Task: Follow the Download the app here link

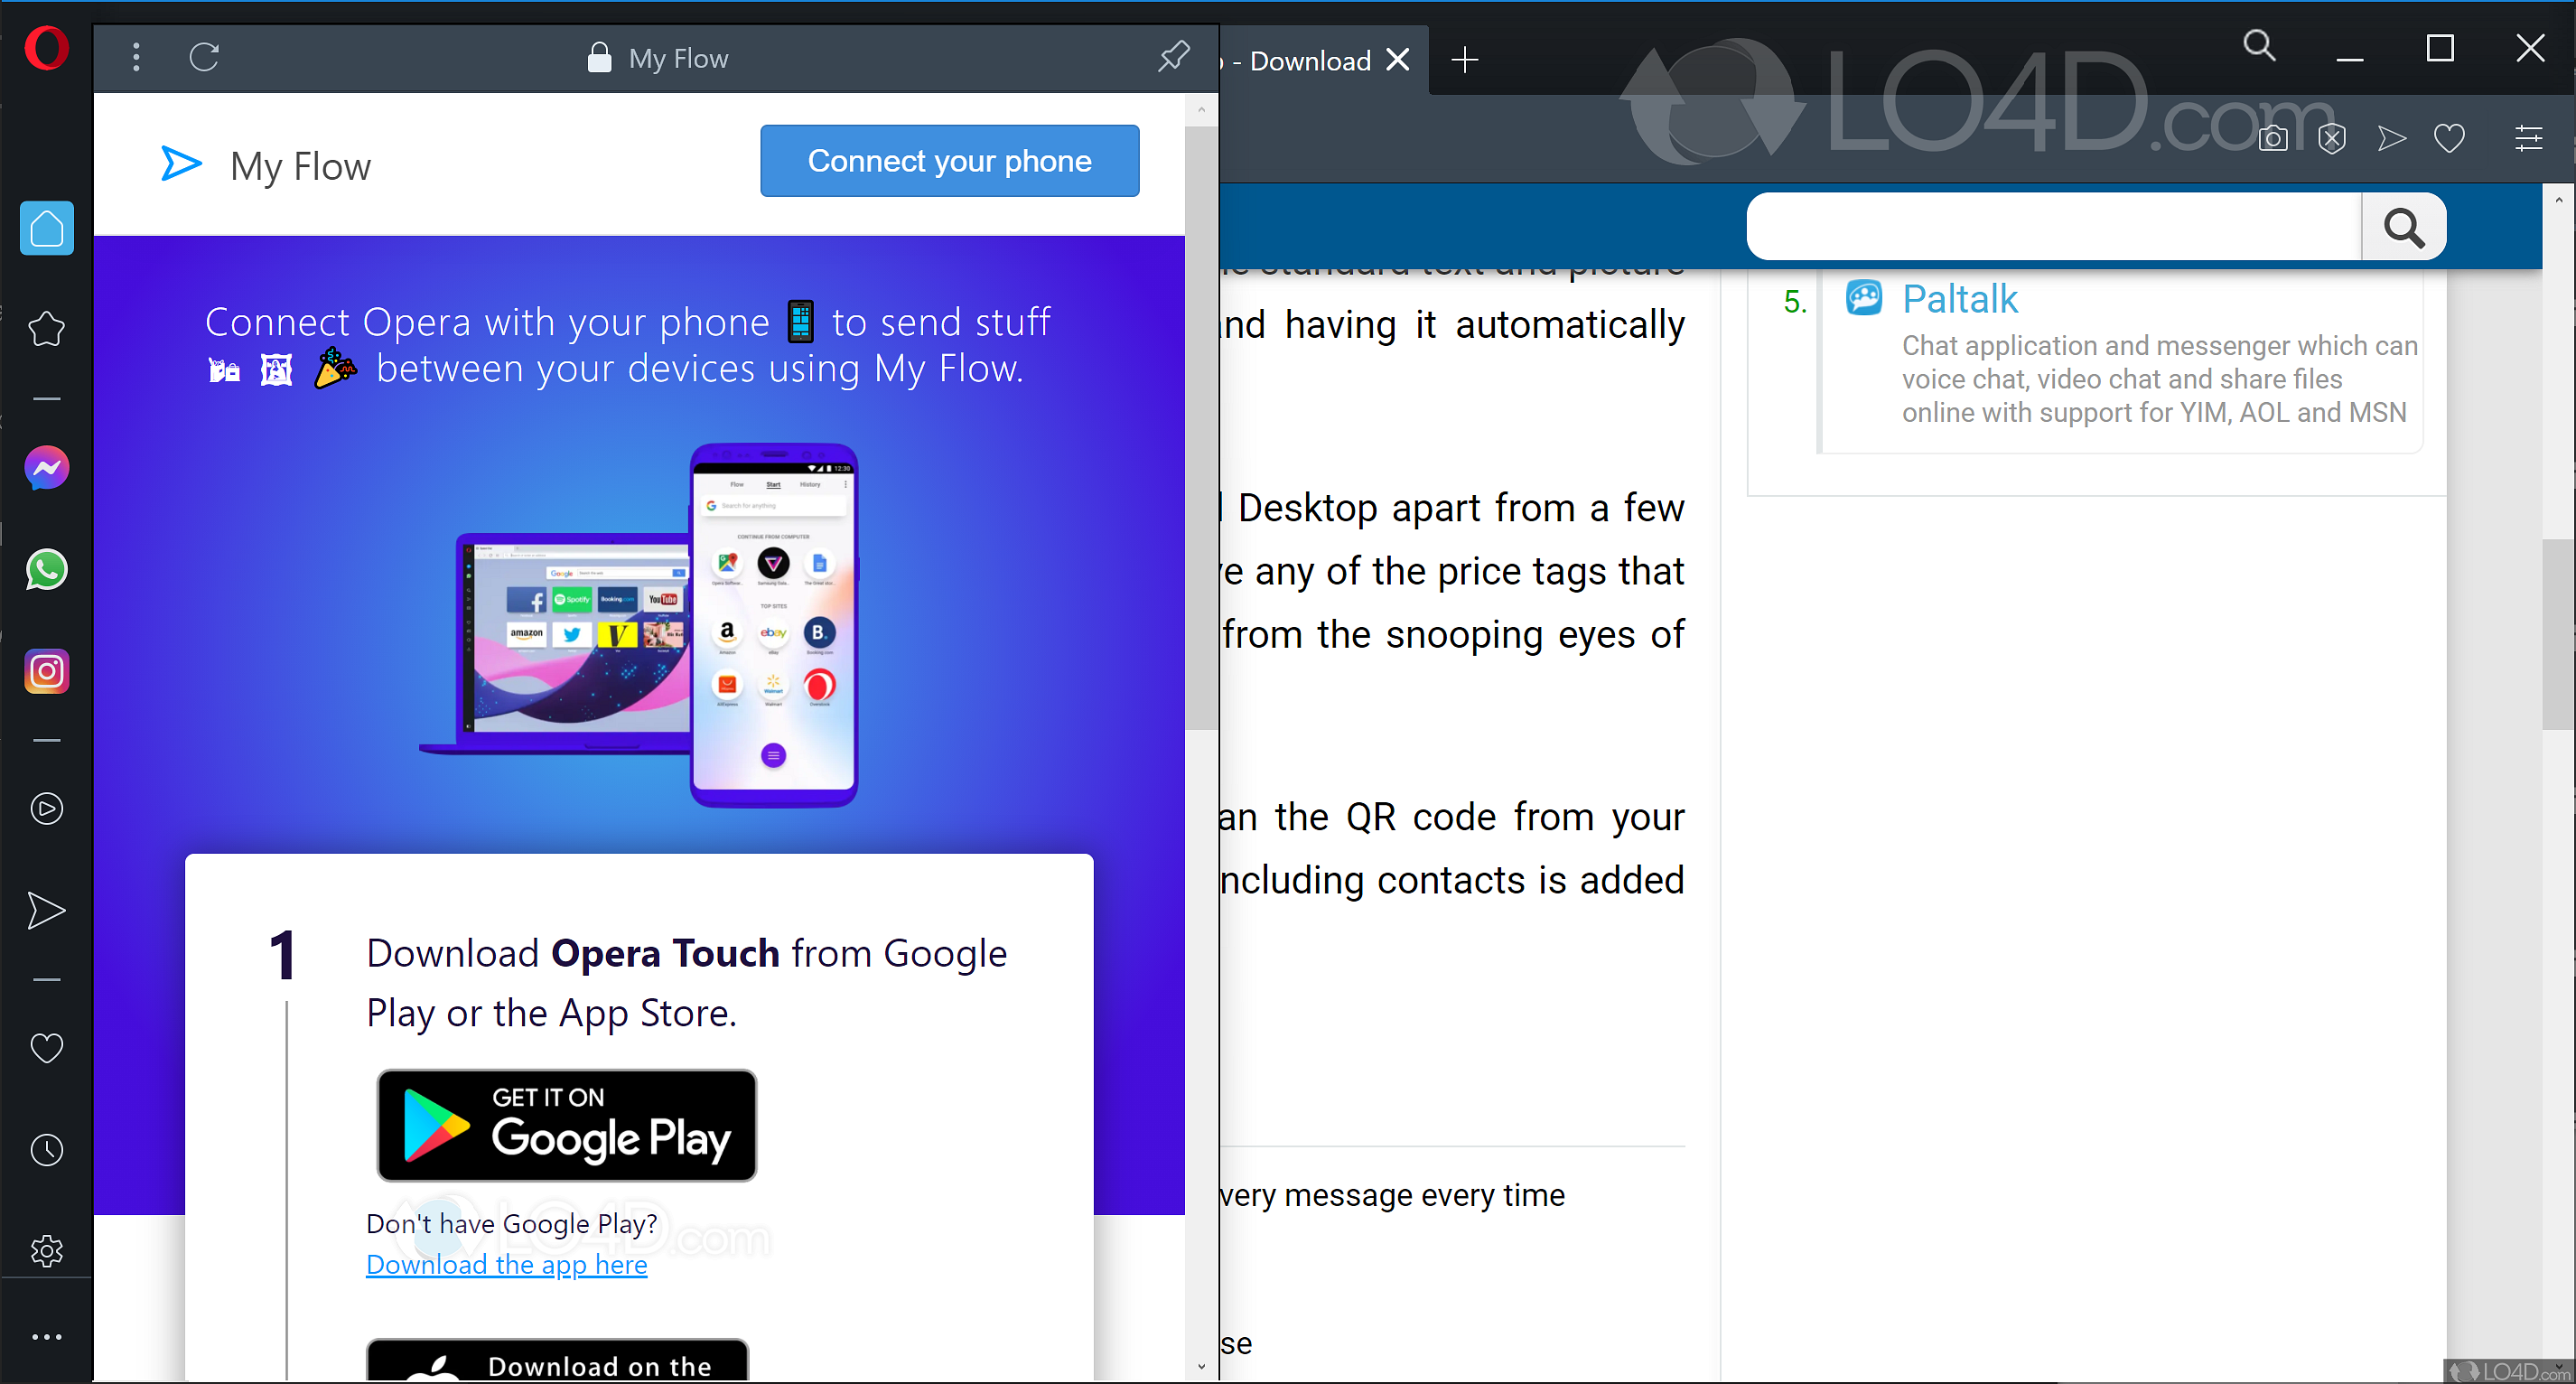Action: tap(507, 1264)
